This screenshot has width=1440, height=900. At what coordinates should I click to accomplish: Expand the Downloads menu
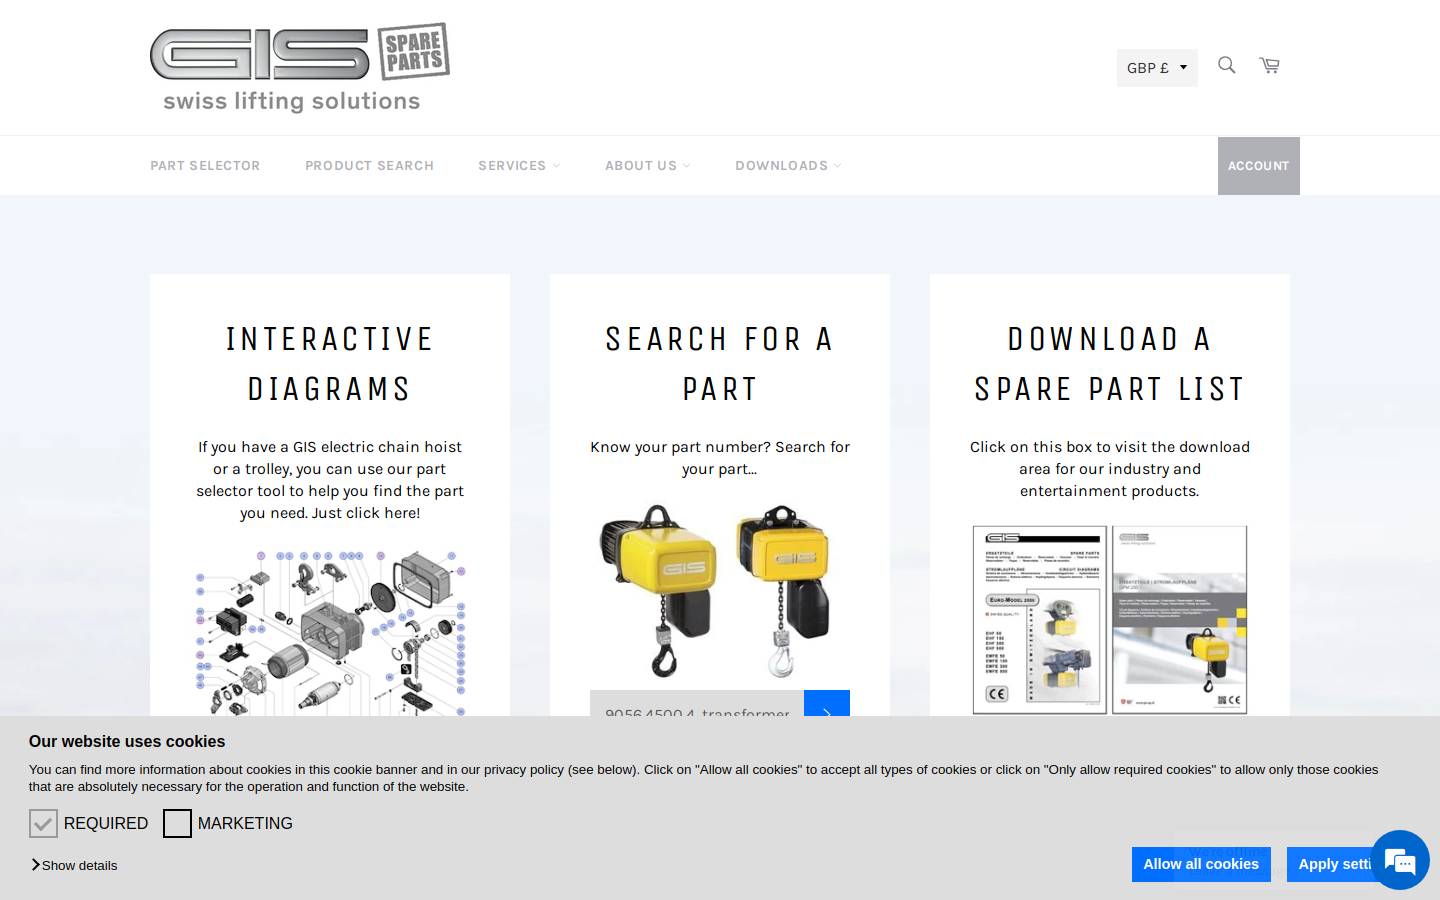pyautogui.click(x=788, y=166)
